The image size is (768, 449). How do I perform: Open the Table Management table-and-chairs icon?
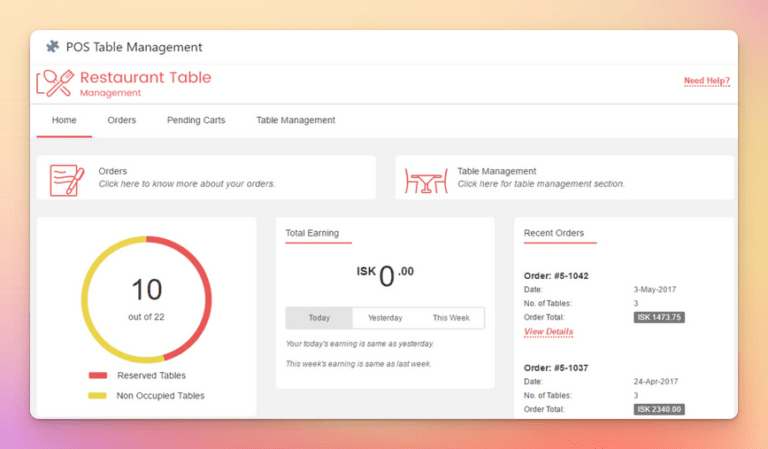point(425,180)
